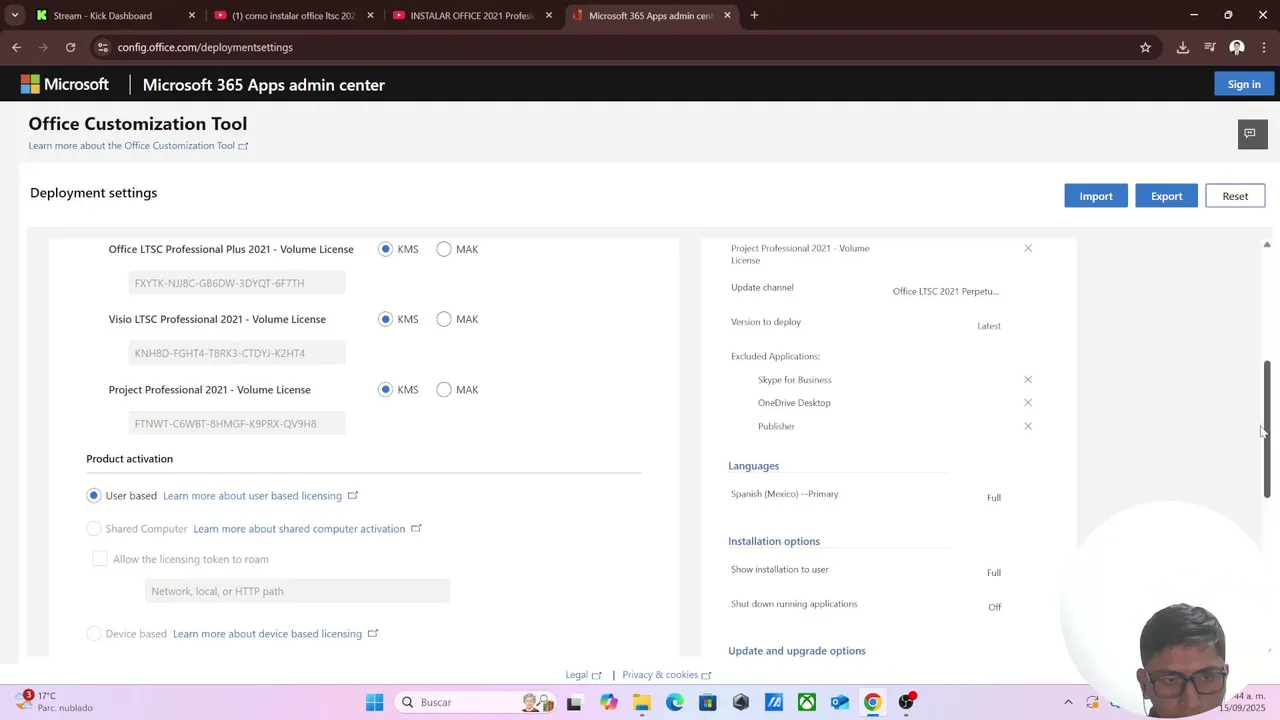Choose User based product activation
Image resolution: width=1280 pixels, height=720 pixels.
pyautogui.click(x=94, y=495)
